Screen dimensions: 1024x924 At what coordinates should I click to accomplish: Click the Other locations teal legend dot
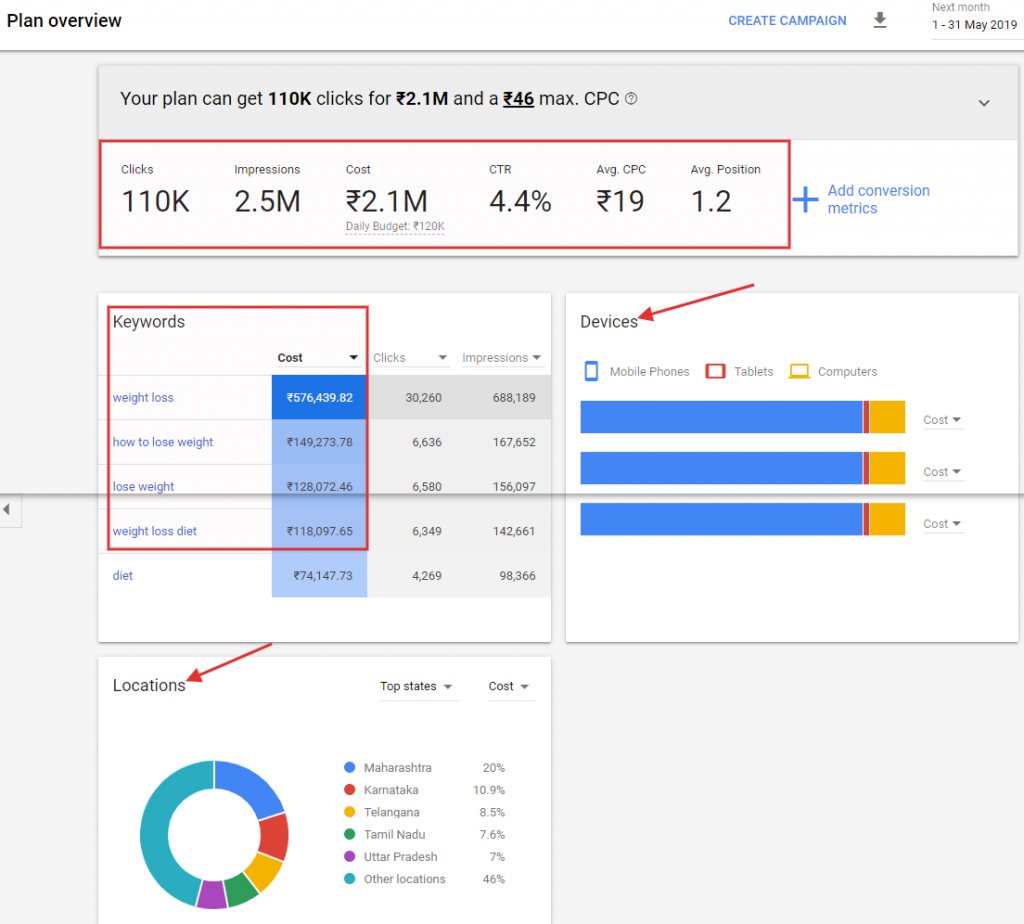(349, 879)
